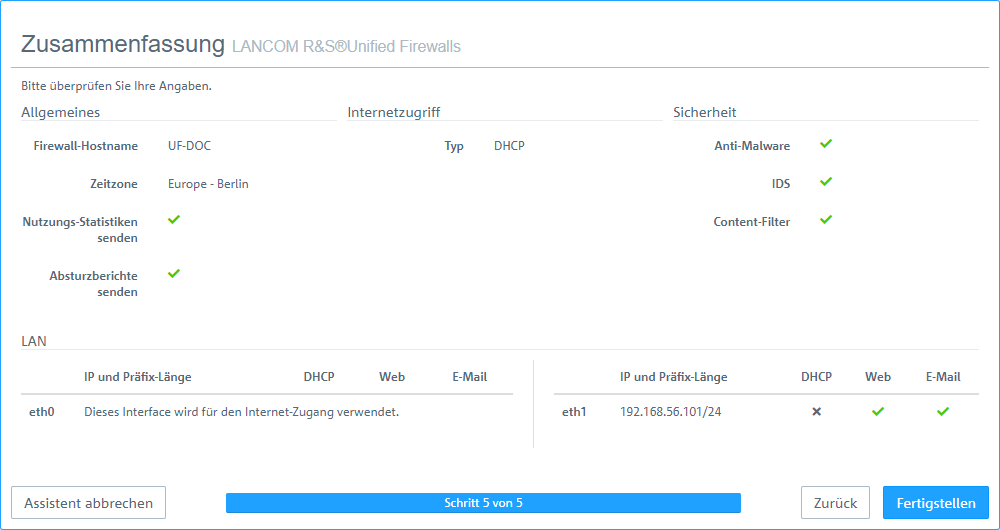This screenshot has height=530, width=1000.
Task: Click the Schritt 5 von 5 progress bar
Action: click(483, 503)
